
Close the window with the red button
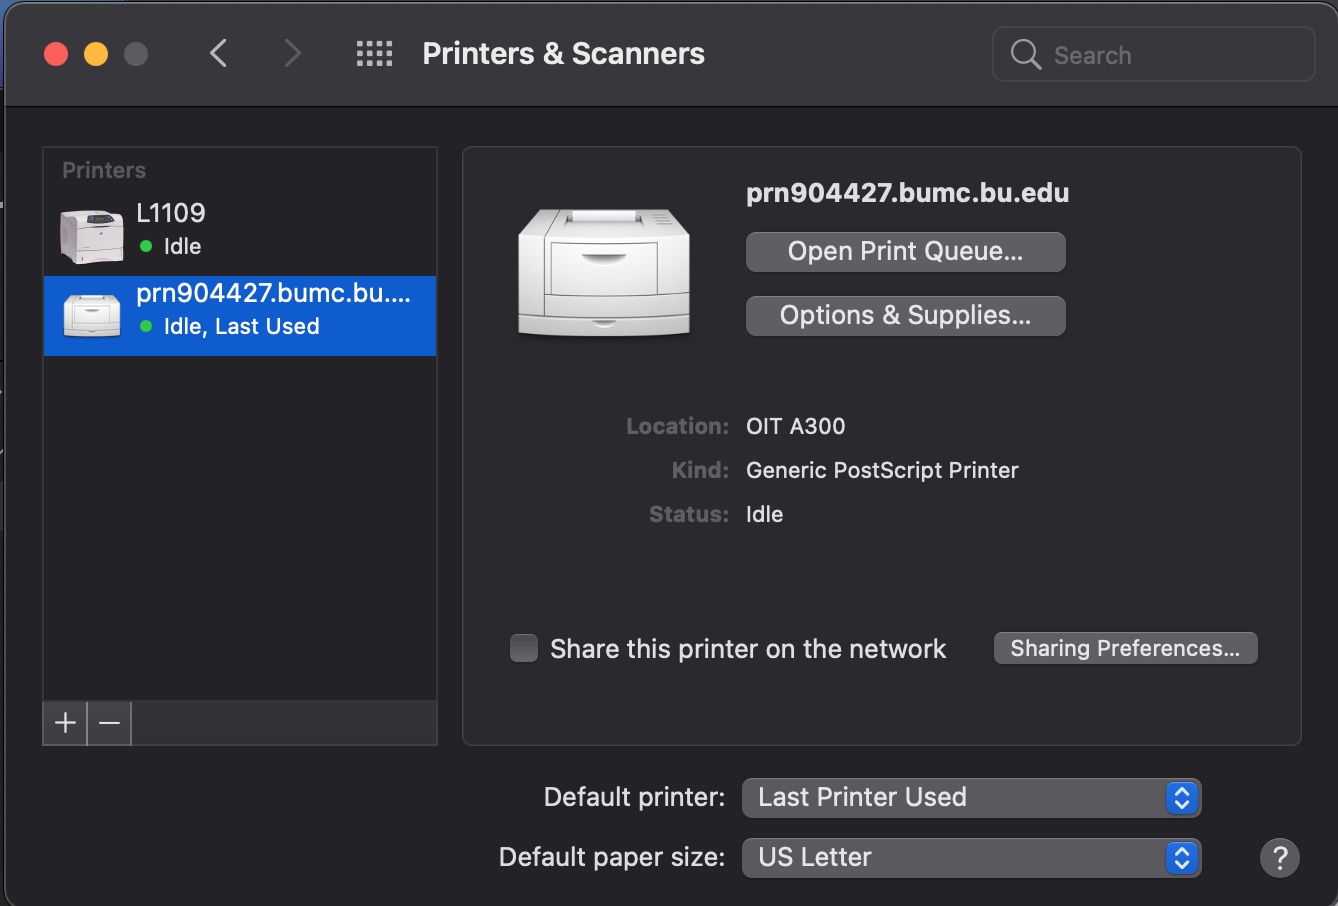tap(56, 54)
